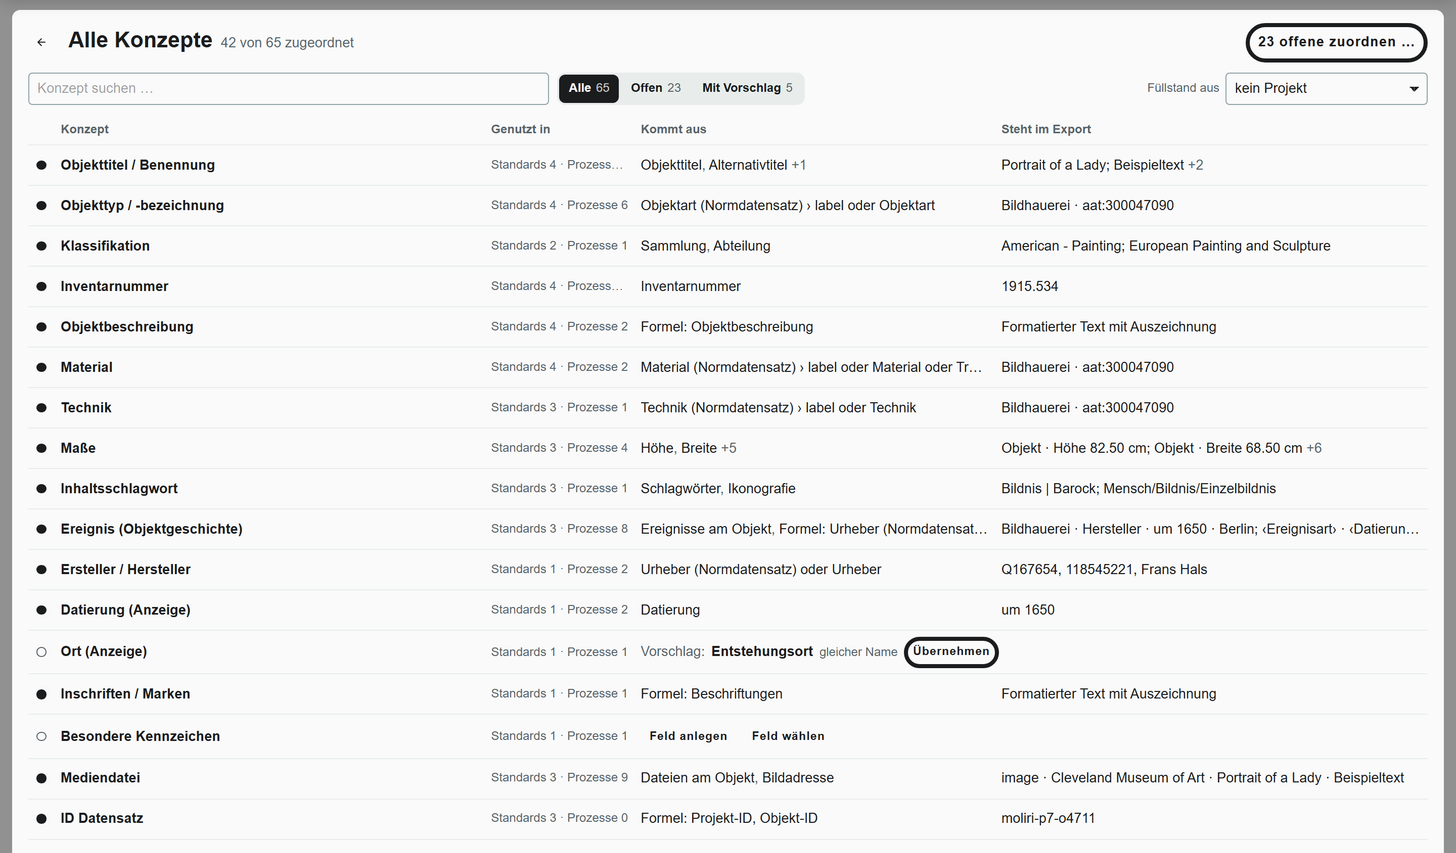Click the status dot for Objekttitel / Benennung
This screenshot has height=853, width=1456.
pyautogui.click(x=41, y=165)
